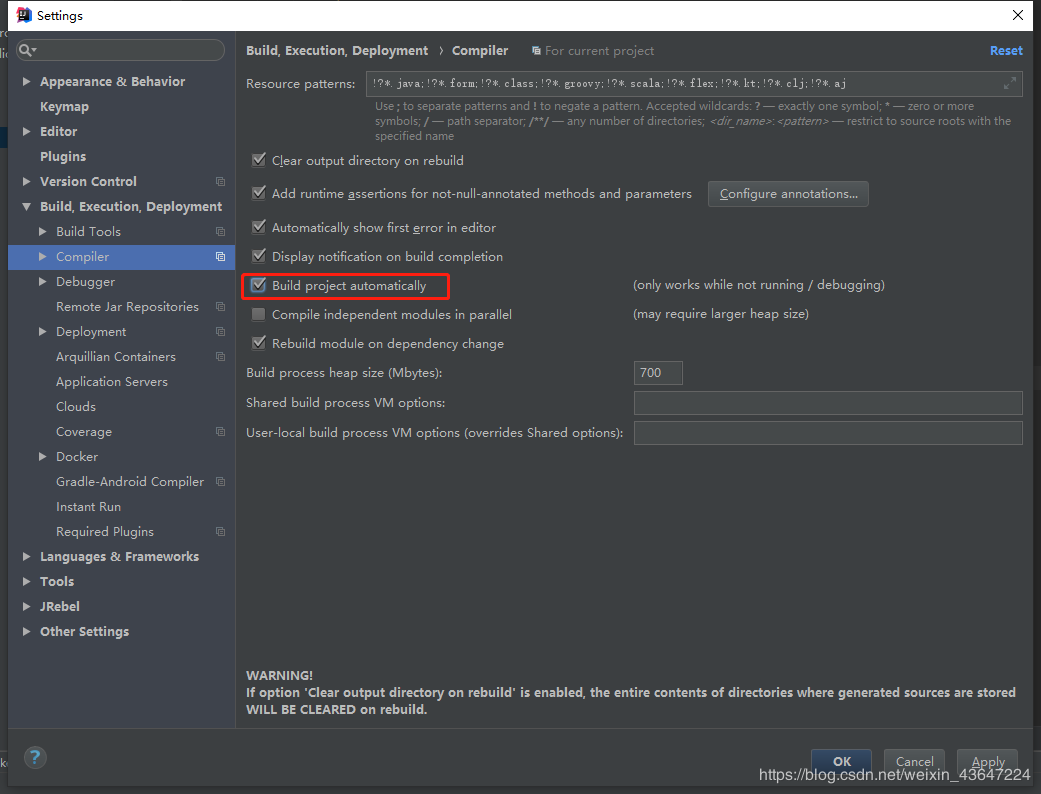Click project-level icon on Compiler row
The height and width of the screenshot is (794, 1041).
pyautogui.click(x=220, y=256)
